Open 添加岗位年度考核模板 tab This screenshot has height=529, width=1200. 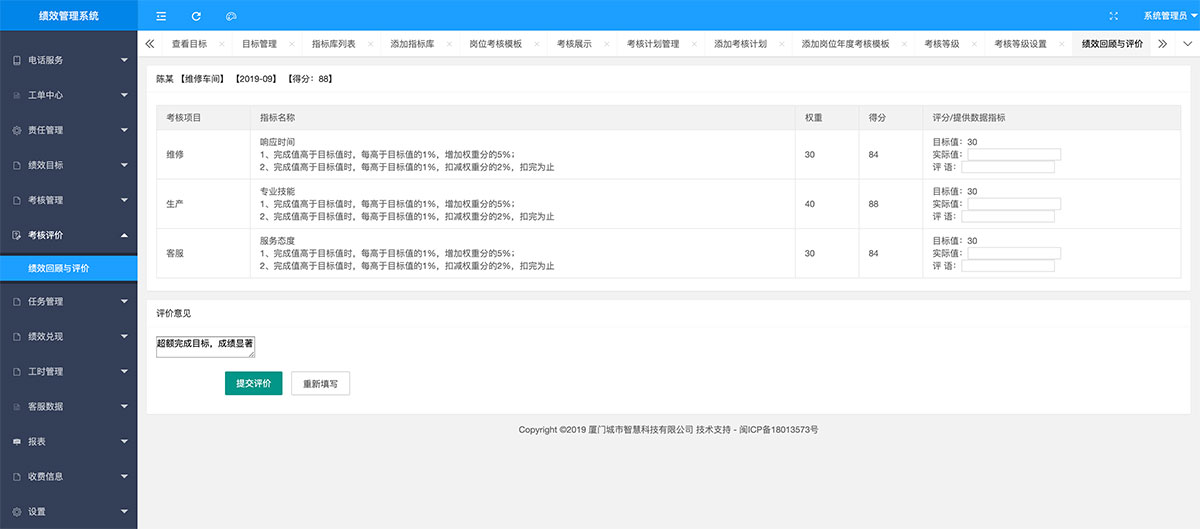845,44
